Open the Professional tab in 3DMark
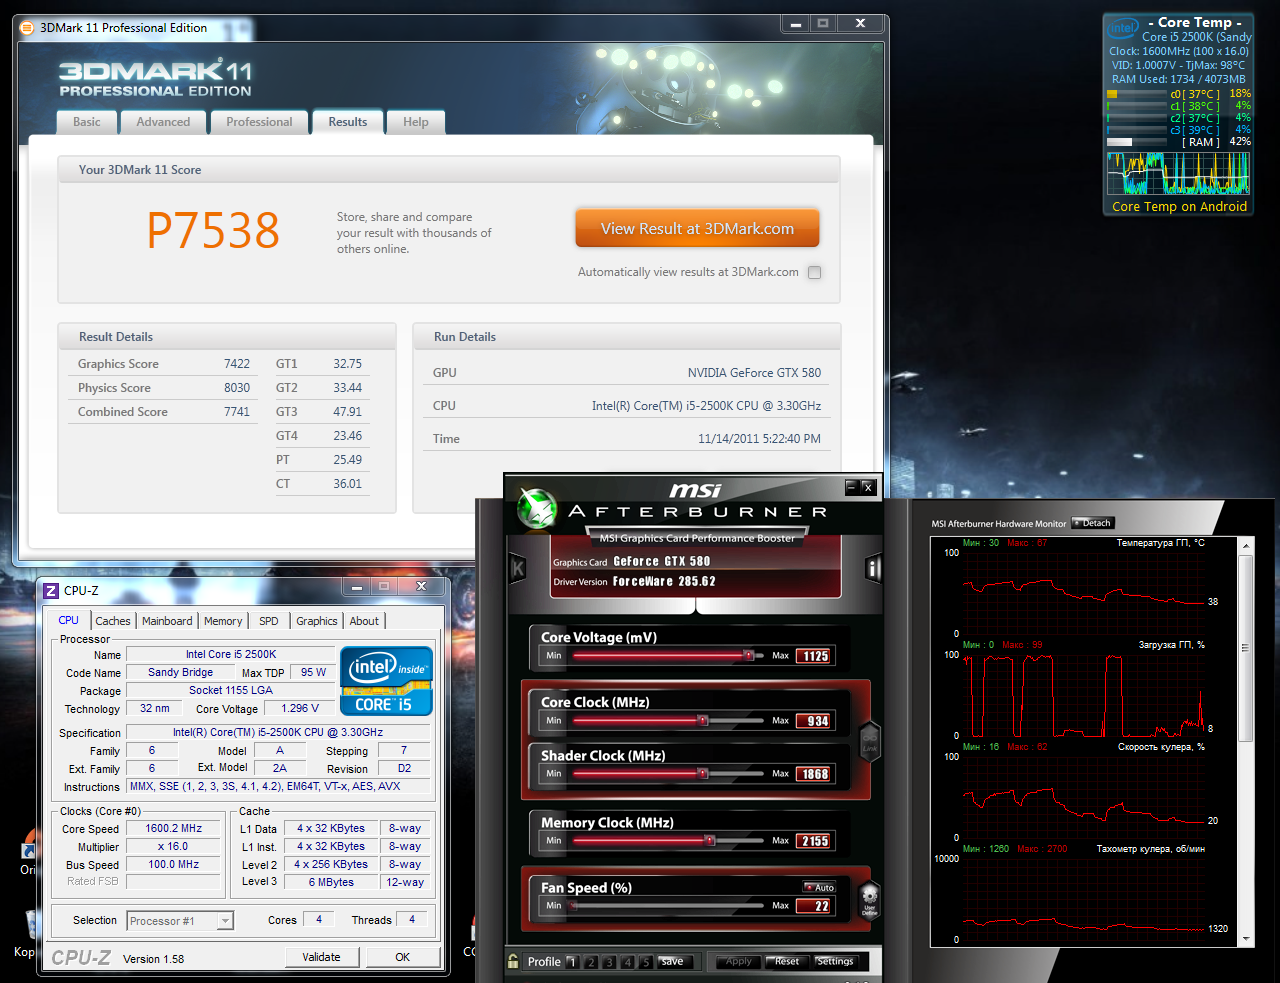The image size is (1280, 983). tap(259, 122)
